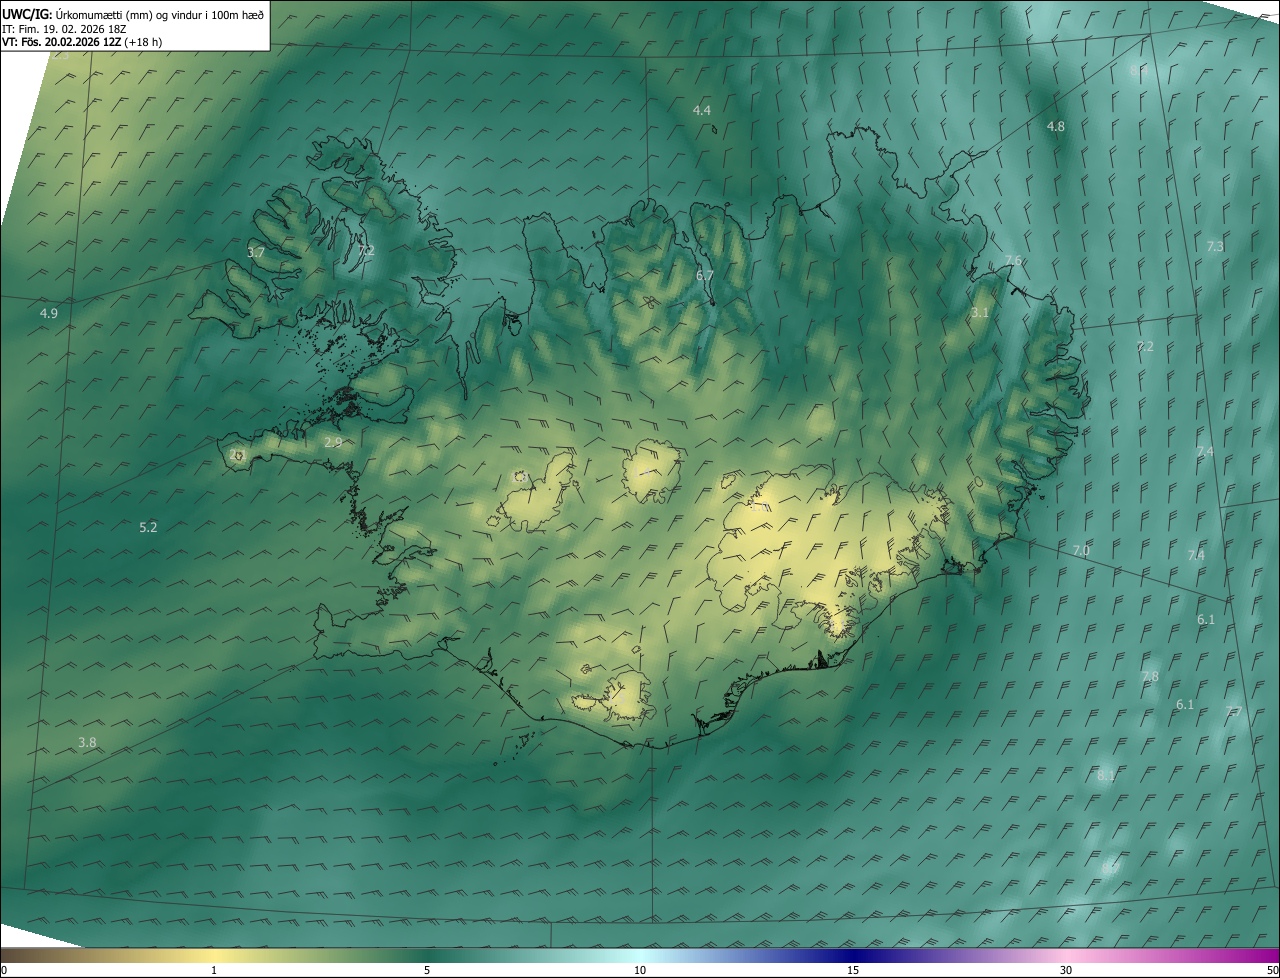Click the colorbar tick label 5

coord(427,970)
